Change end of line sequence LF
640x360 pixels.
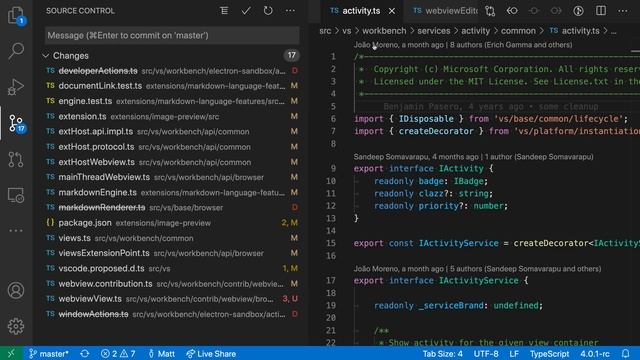(x=514, y=353)
